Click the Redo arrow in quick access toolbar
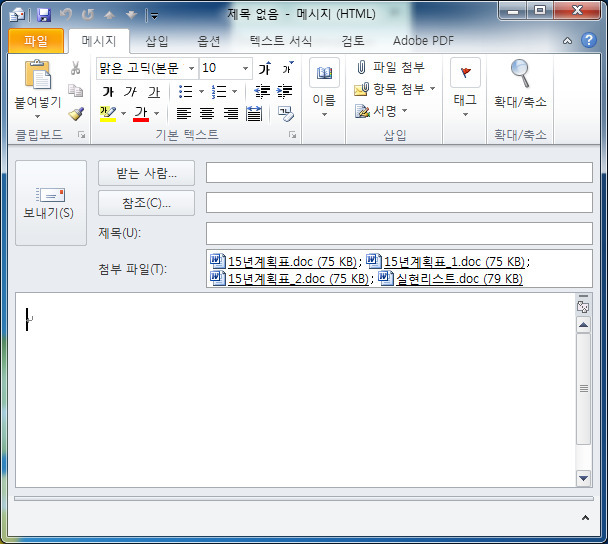 88,15
